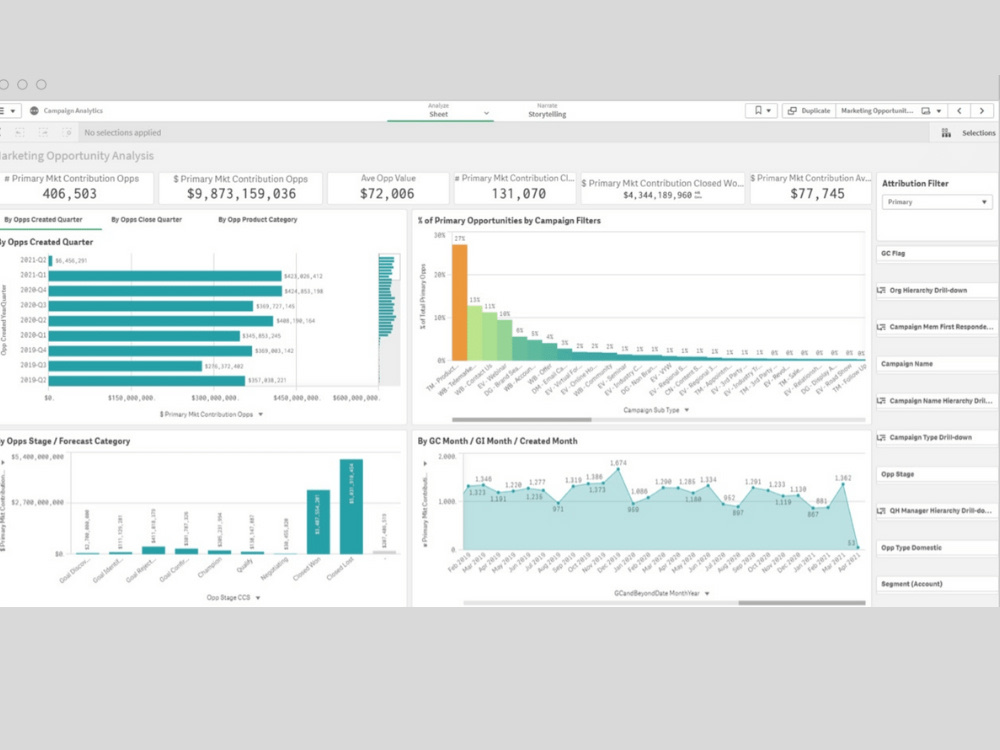Select the By Opp Product Category tab
The width and height of the screenshot is (1000, 750).
click(x=258, y=219)
